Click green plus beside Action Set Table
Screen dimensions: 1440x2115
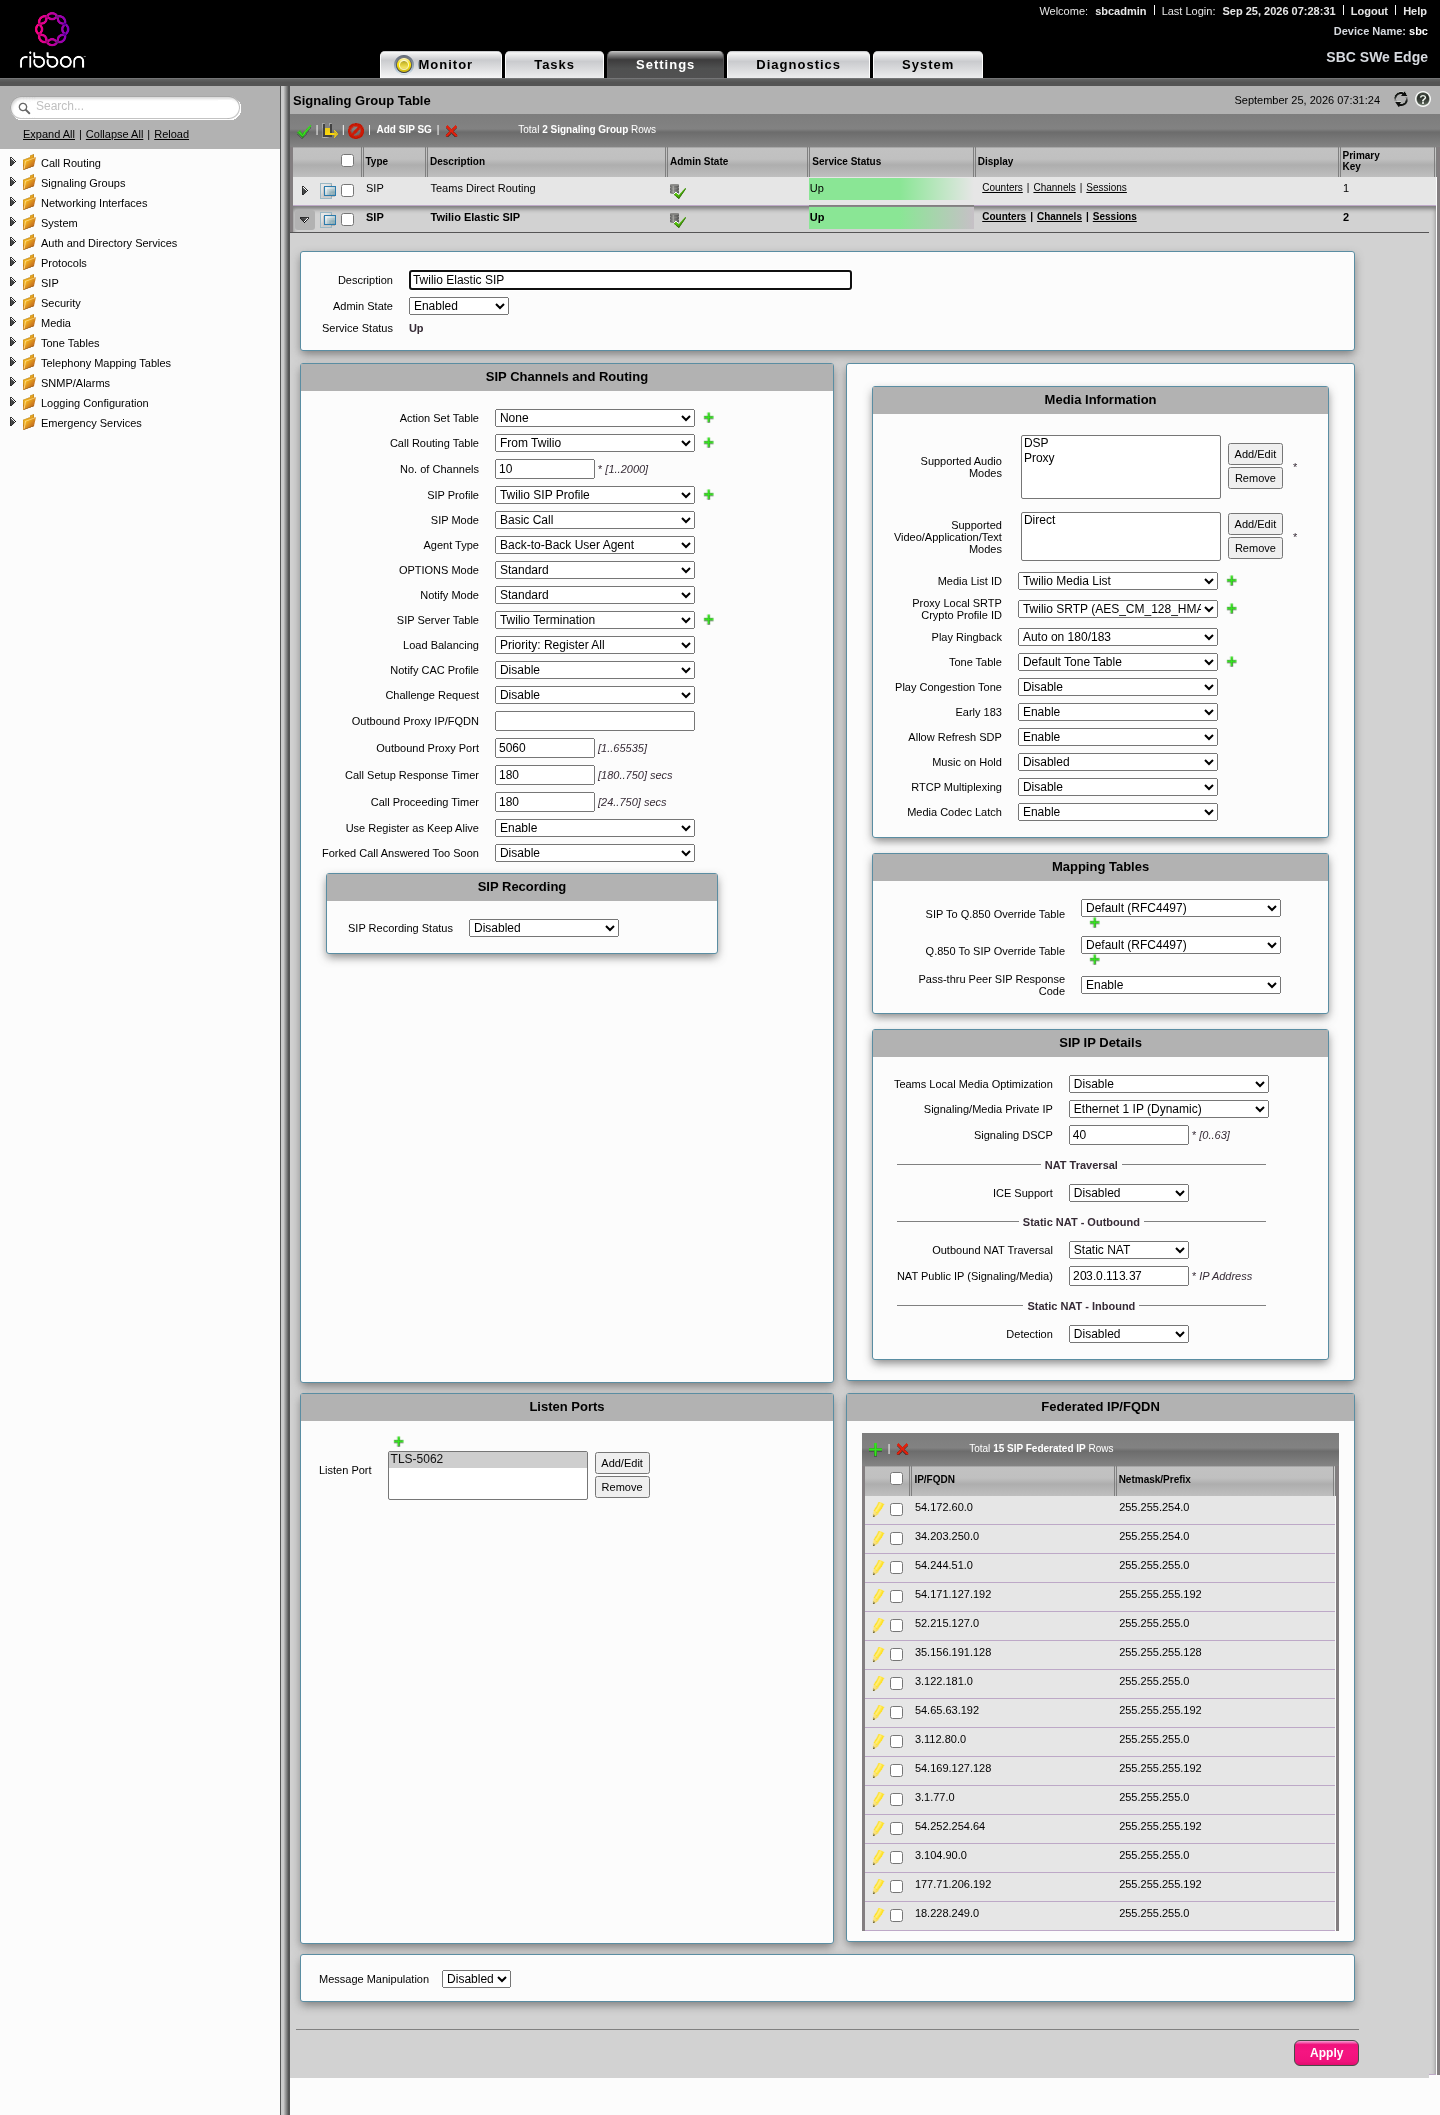click(x=709, y=418)
